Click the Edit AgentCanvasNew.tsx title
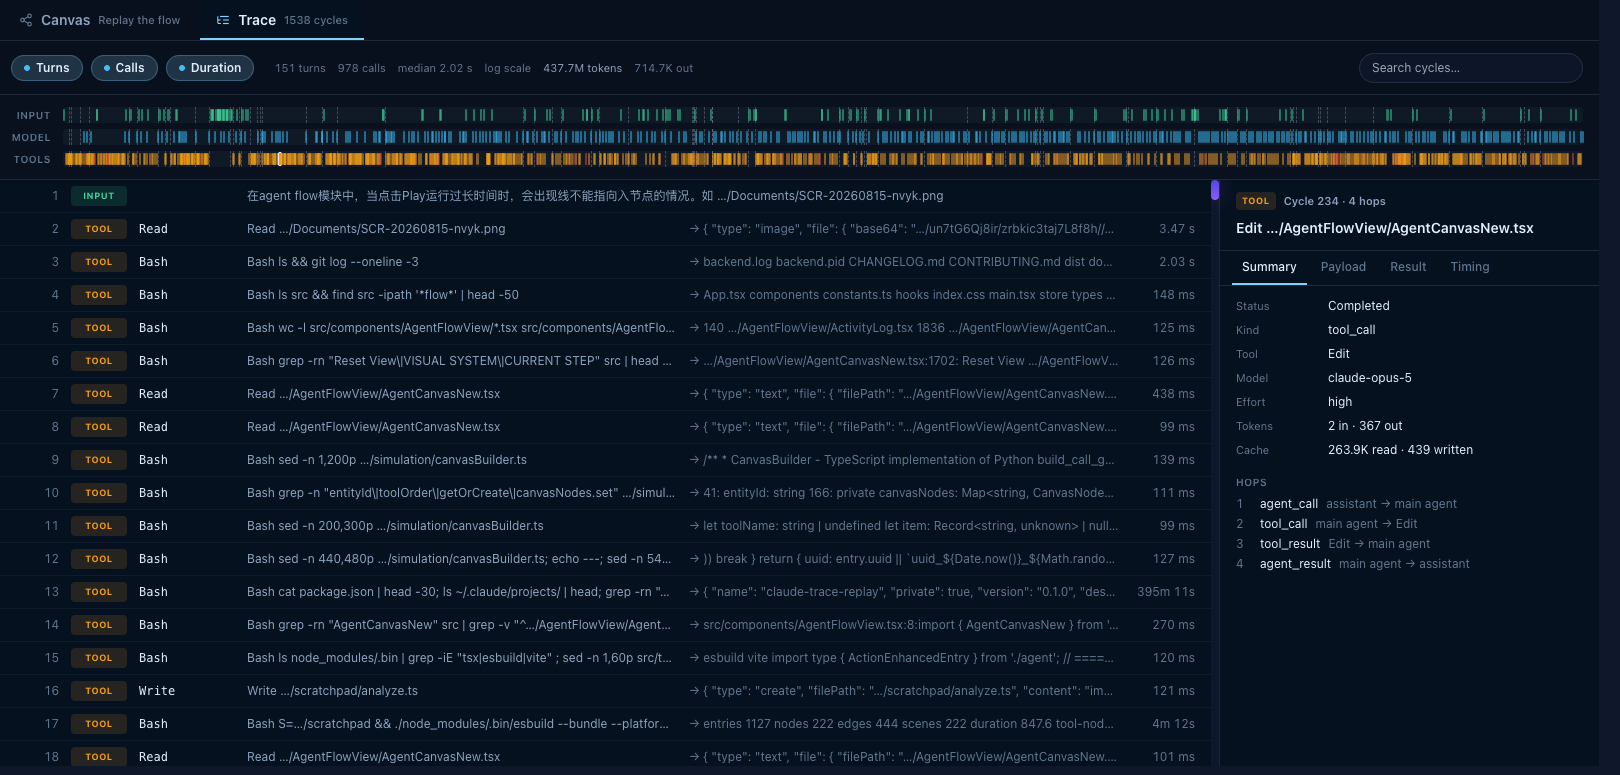 click(x=1385, y=229)
